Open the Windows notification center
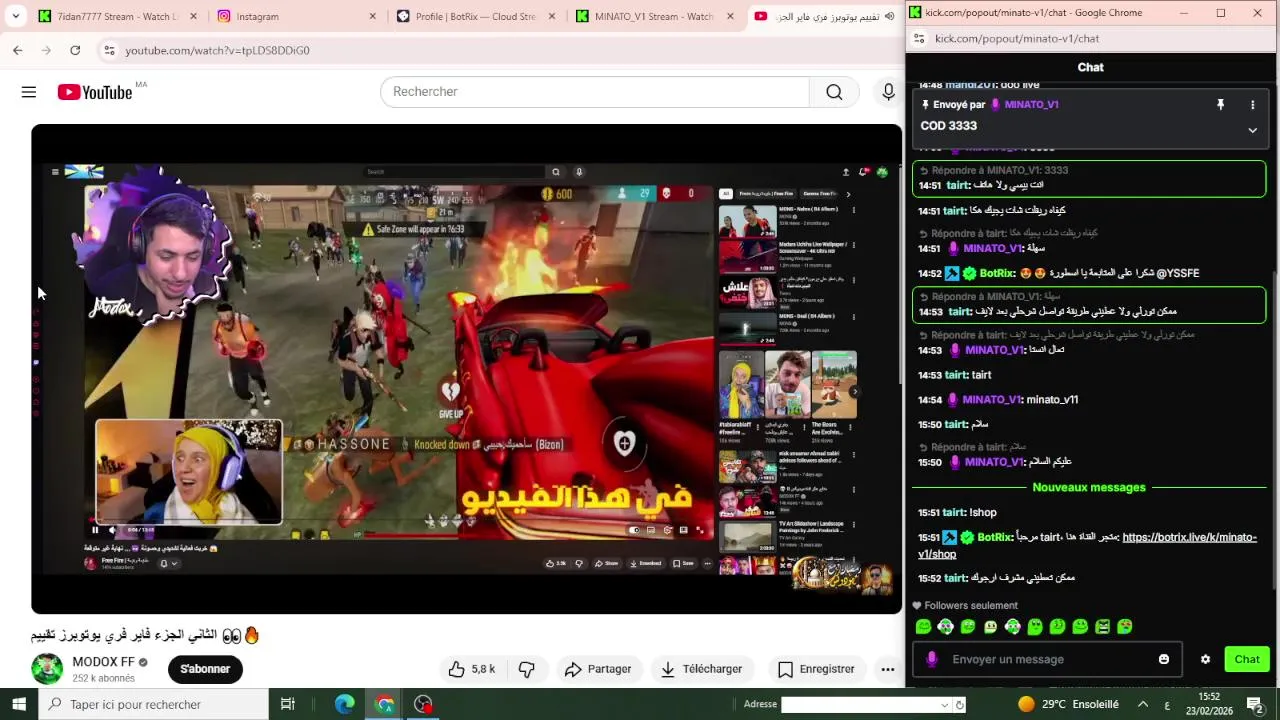This screenshot has height=720, width=1280. 1254,704
